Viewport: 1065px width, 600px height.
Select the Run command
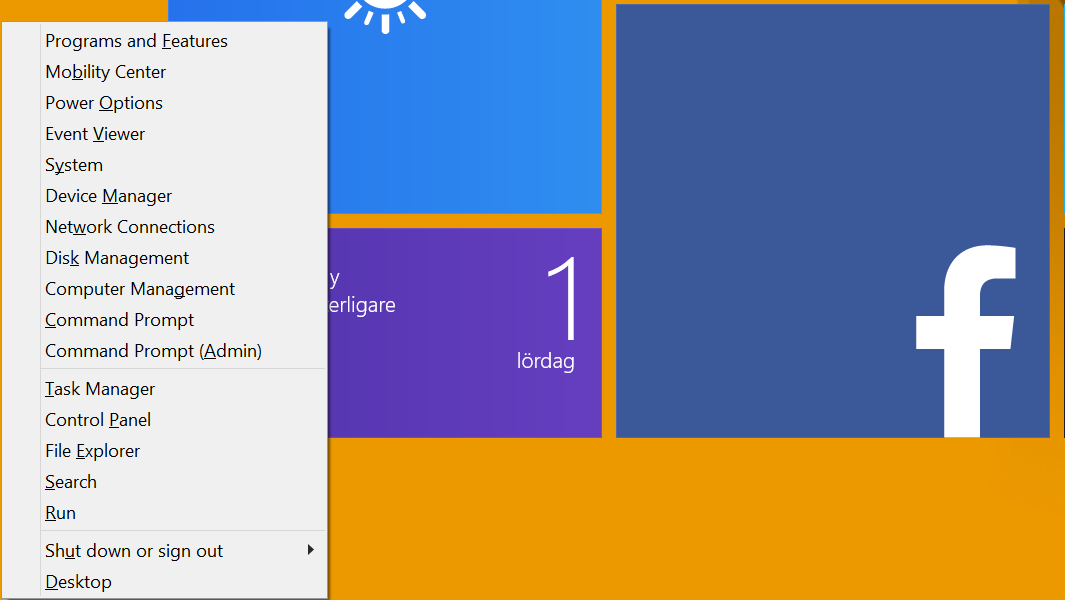183,514
